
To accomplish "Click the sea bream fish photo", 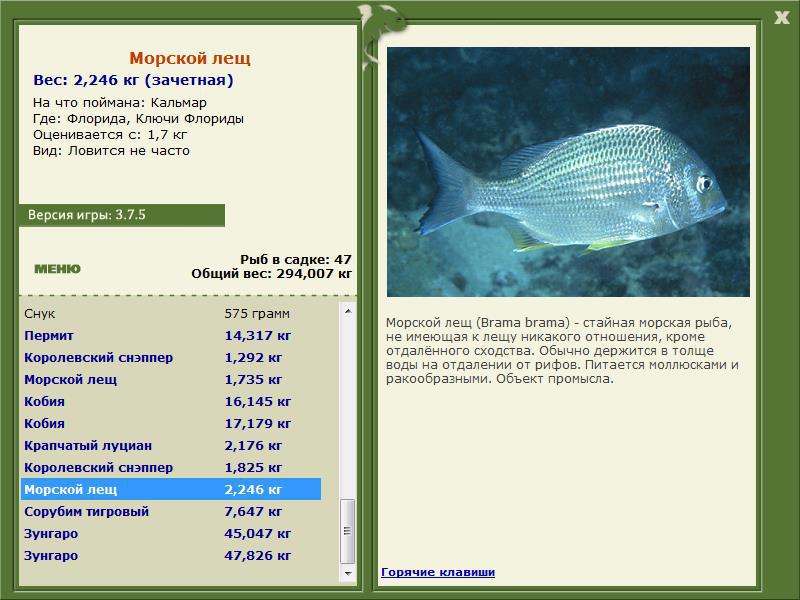I will (568, 172).
